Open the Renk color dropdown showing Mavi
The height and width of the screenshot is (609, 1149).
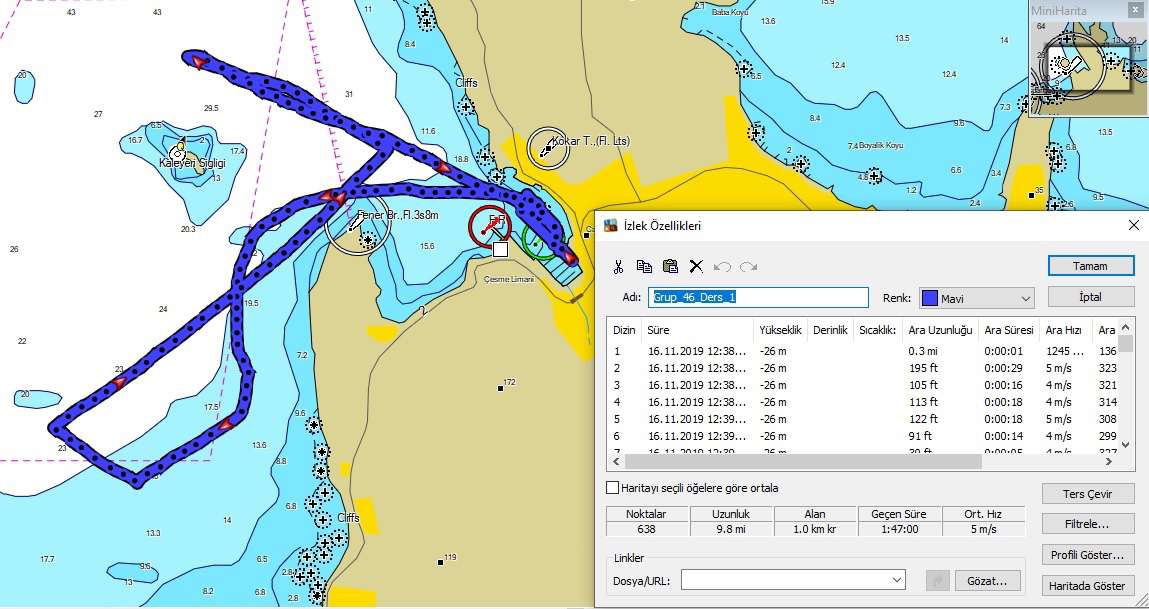click(x=976, y=298)
